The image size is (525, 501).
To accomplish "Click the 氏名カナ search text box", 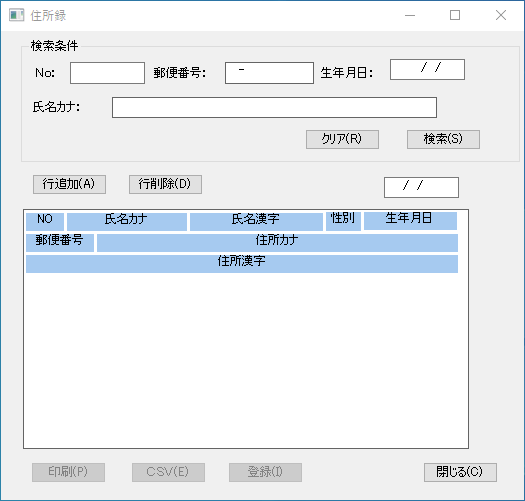I will point(274,108).
